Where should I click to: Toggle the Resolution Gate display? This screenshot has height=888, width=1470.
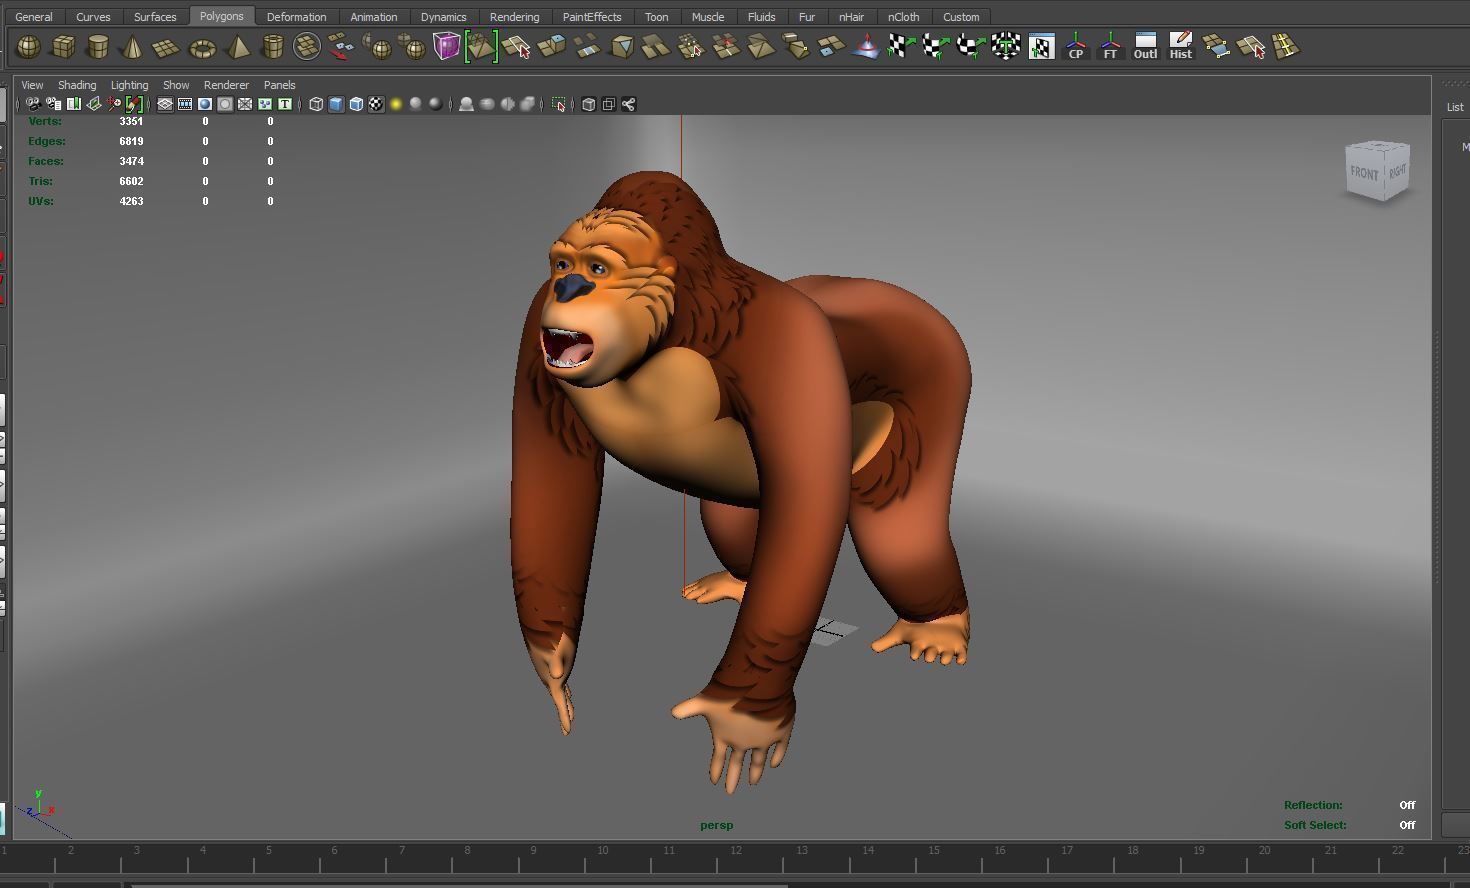pyautogui.click(x=205, y=104)
